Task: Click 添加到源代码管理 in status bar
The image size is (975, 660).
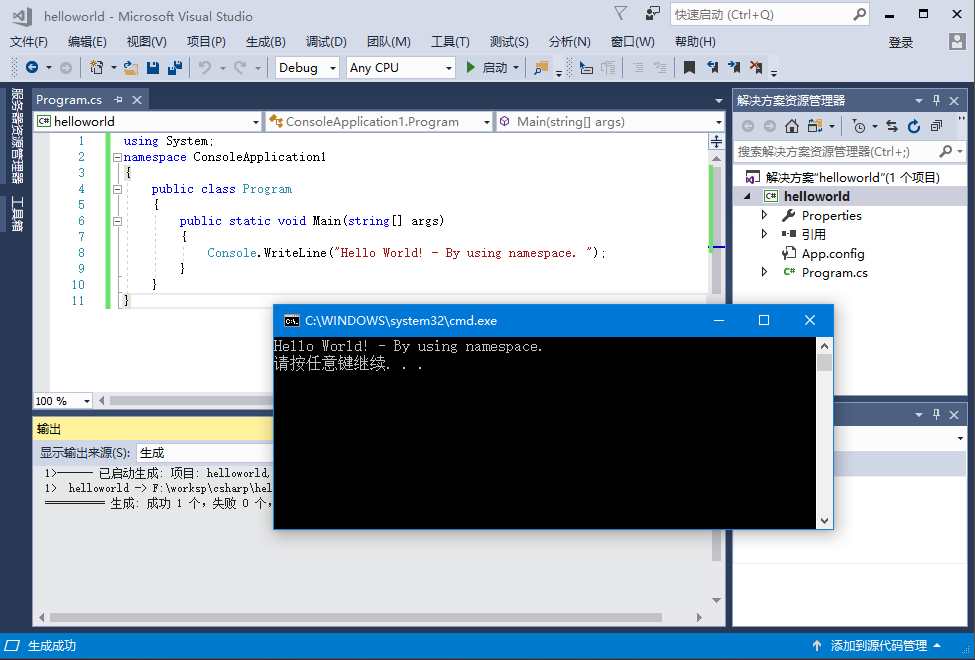Action: [x=878, y=646]
